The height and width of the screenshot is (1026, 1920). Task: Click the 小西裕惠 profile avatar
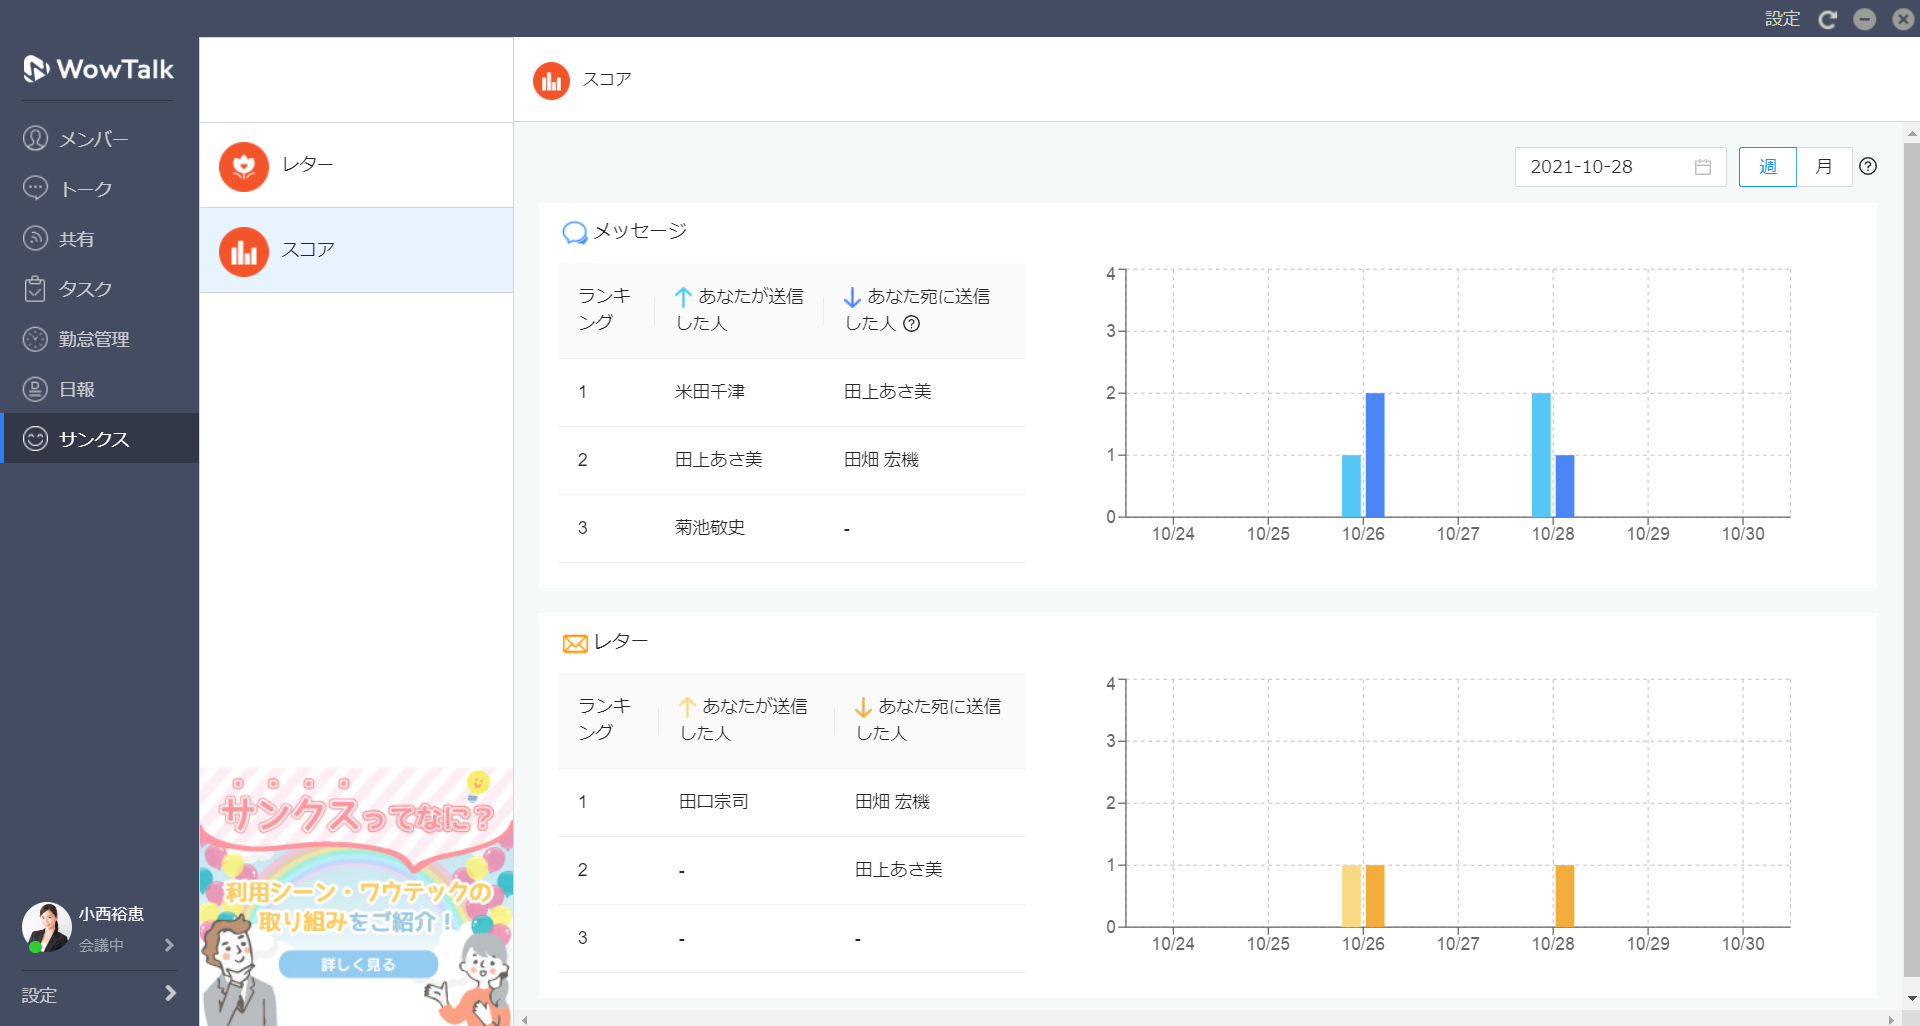click(47, 927)
